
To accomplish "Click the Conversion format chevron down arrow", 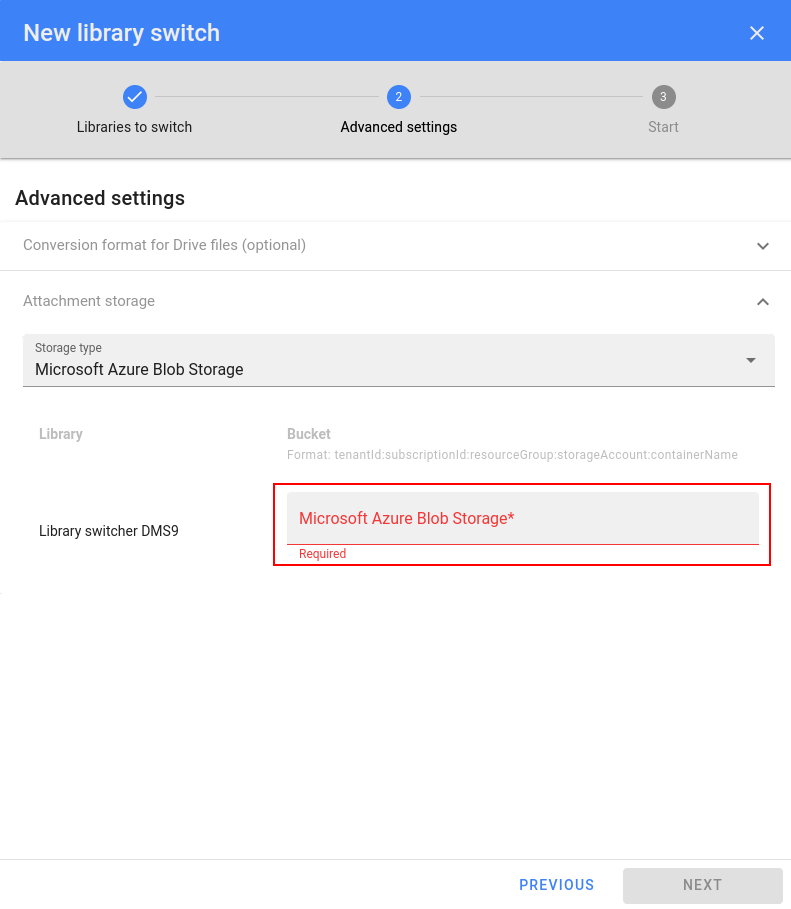I will [763, 246].
